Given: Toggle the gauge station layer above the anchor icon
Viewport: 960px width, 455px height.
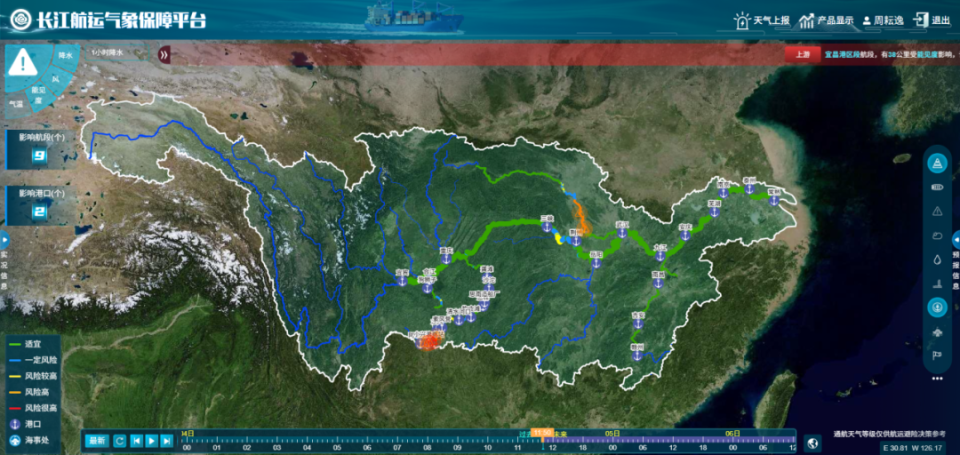Looking at the screenshot, I should pyautogui.click(x=937, y=284).
